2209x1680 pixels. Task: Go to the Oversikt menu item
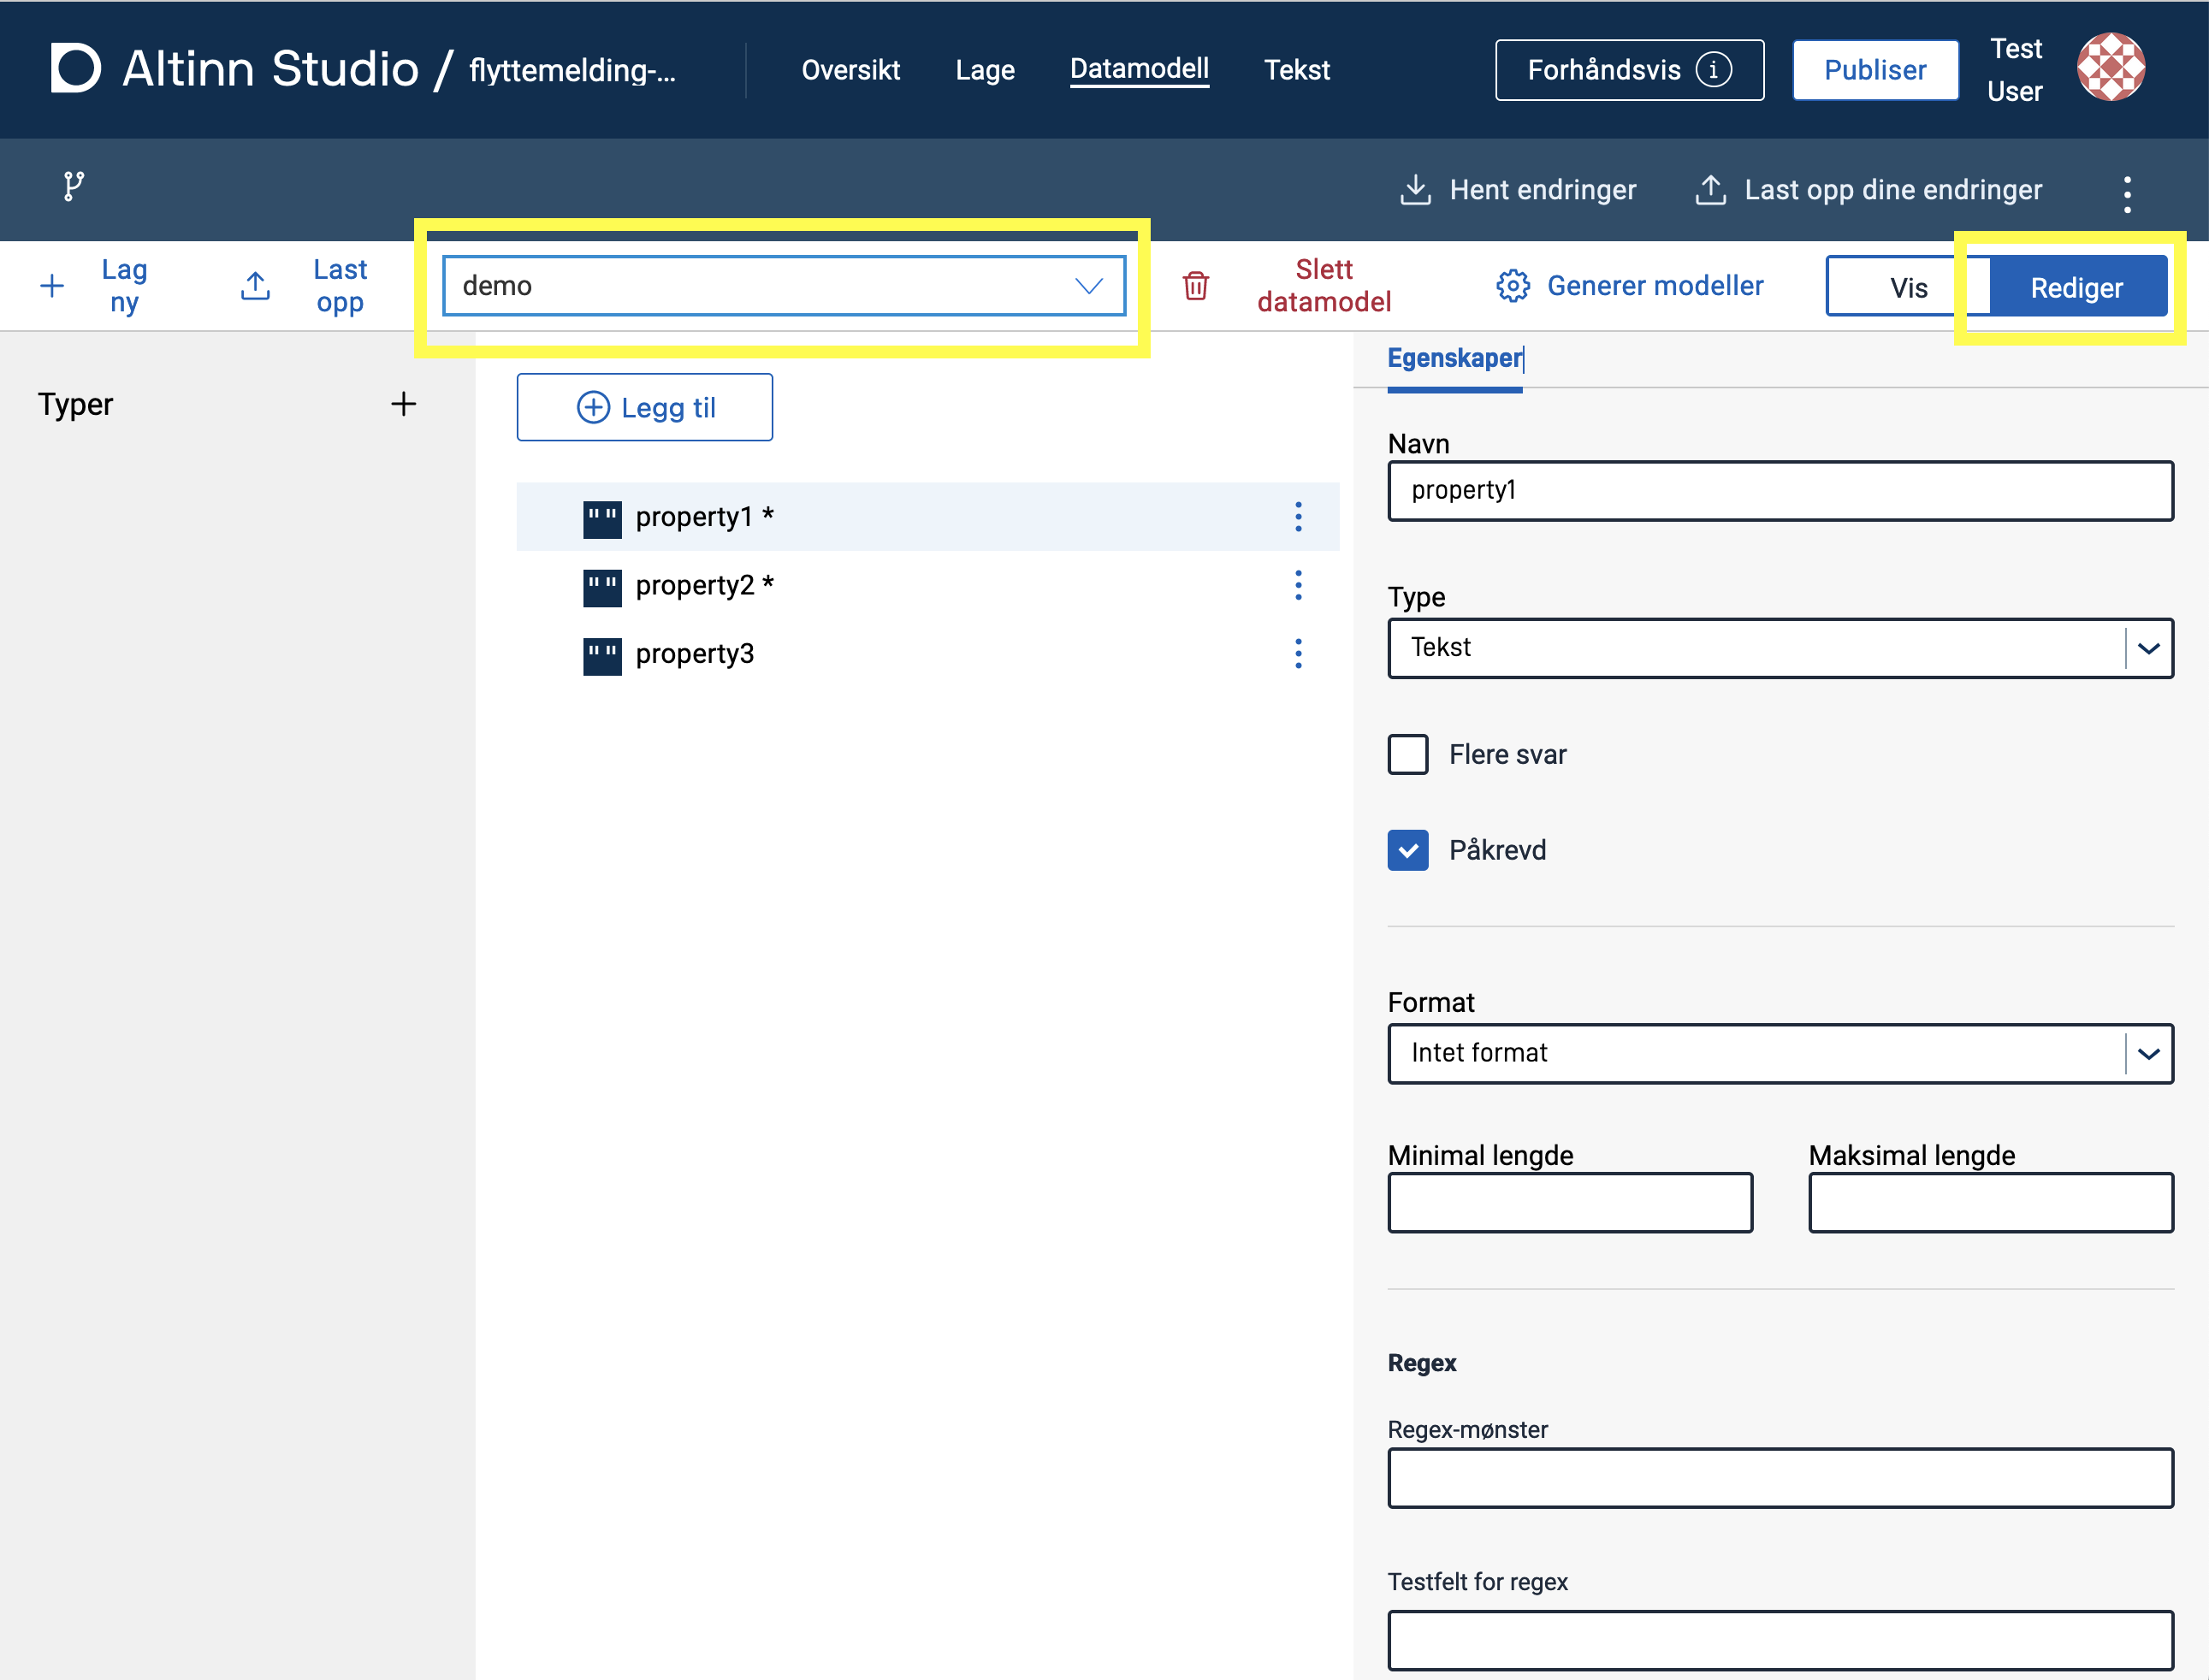[x=850, y=70]
